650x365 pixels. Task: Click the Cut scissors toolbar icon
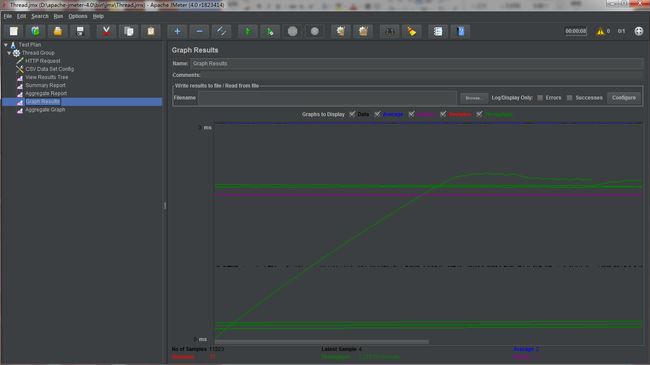click(106, 32)
